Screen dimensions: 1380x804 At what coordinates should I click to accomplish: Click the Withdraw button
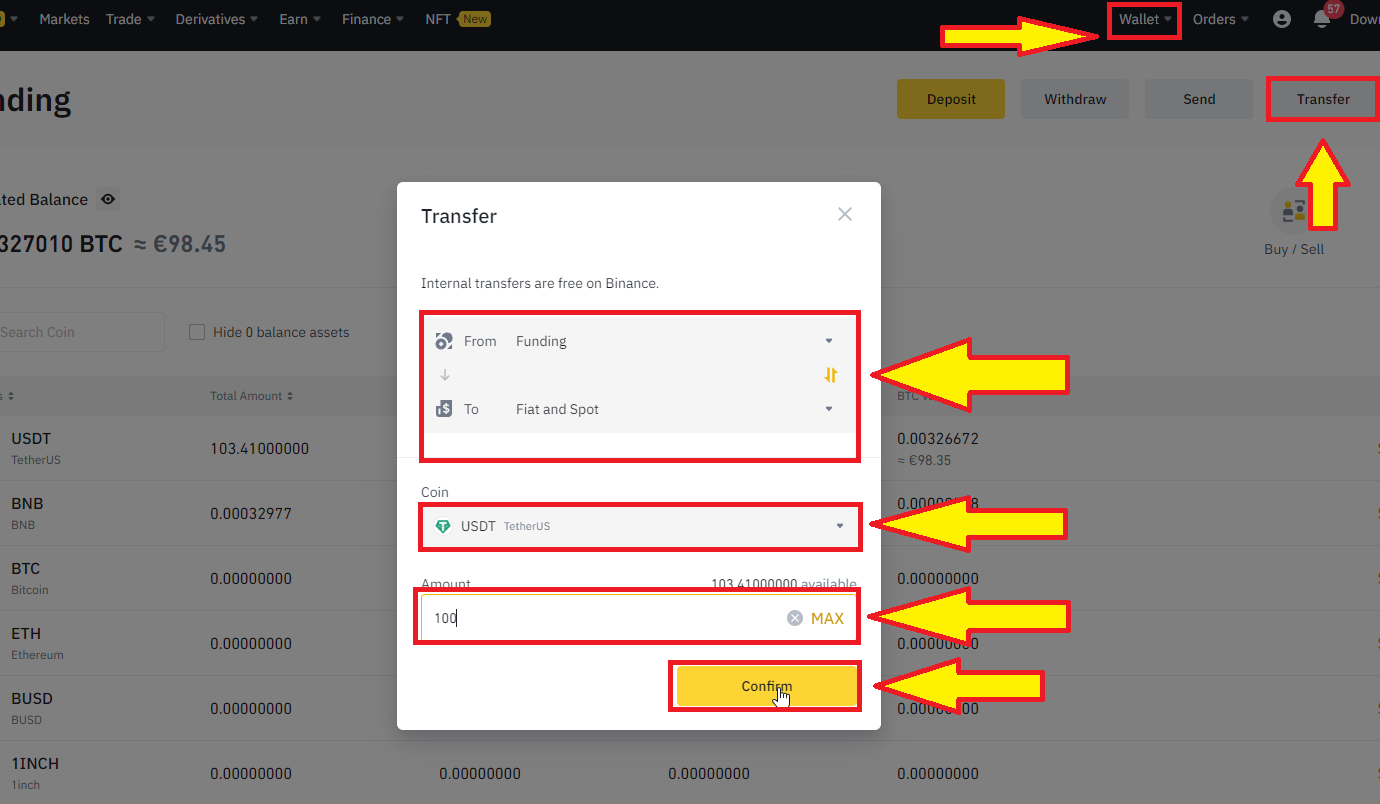(x=1075, y=99)
